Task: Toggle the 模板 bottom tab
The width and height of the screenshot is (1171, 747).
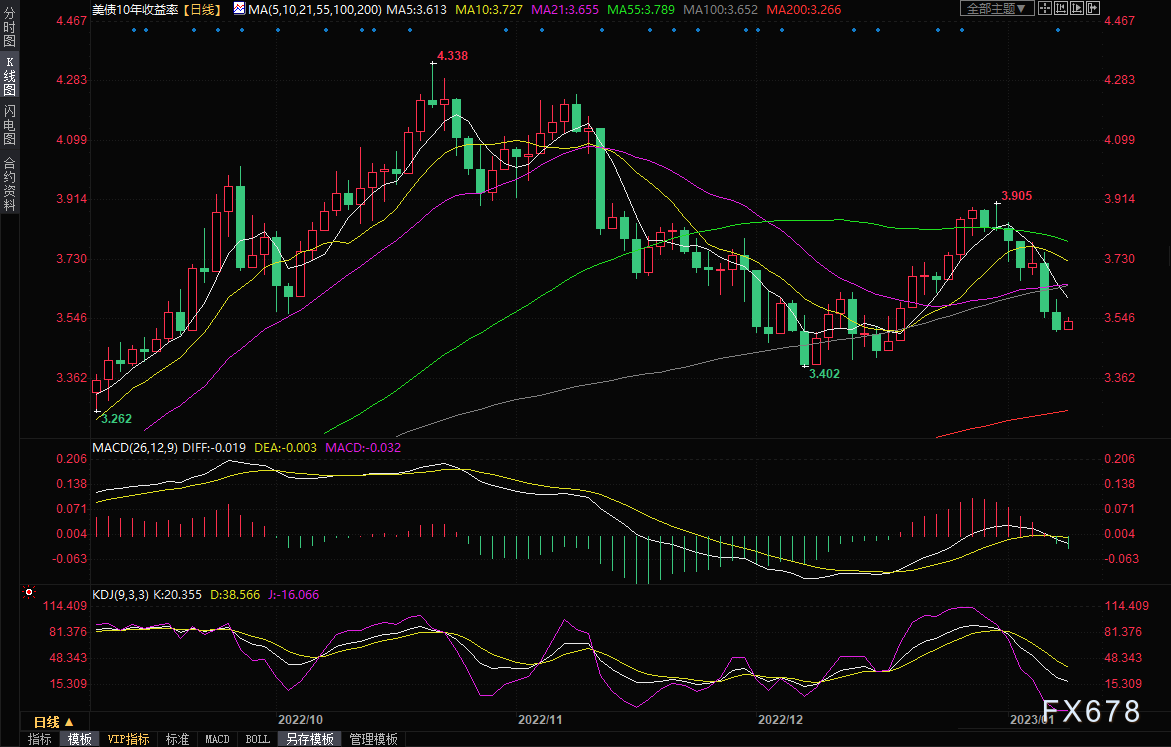Action: [79, 739]
